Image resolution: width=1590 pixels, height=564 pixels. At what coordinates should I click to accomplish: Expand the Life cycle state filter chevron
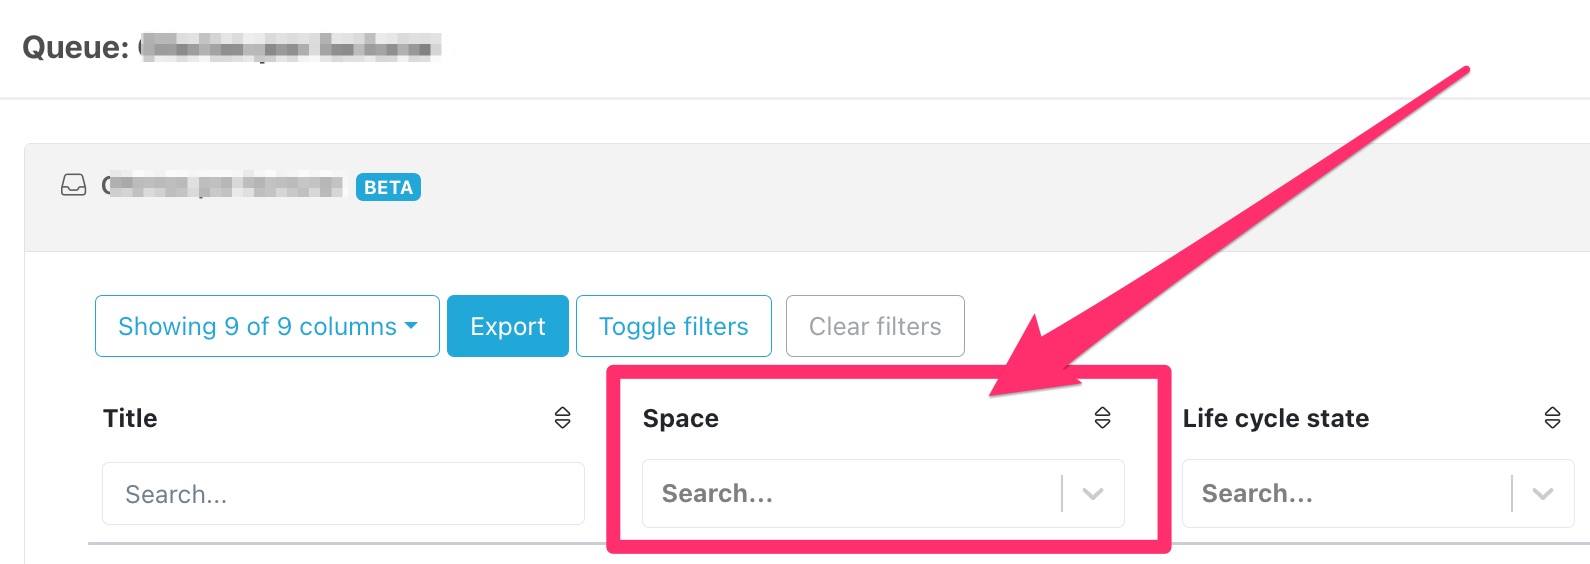(1543, 494)
